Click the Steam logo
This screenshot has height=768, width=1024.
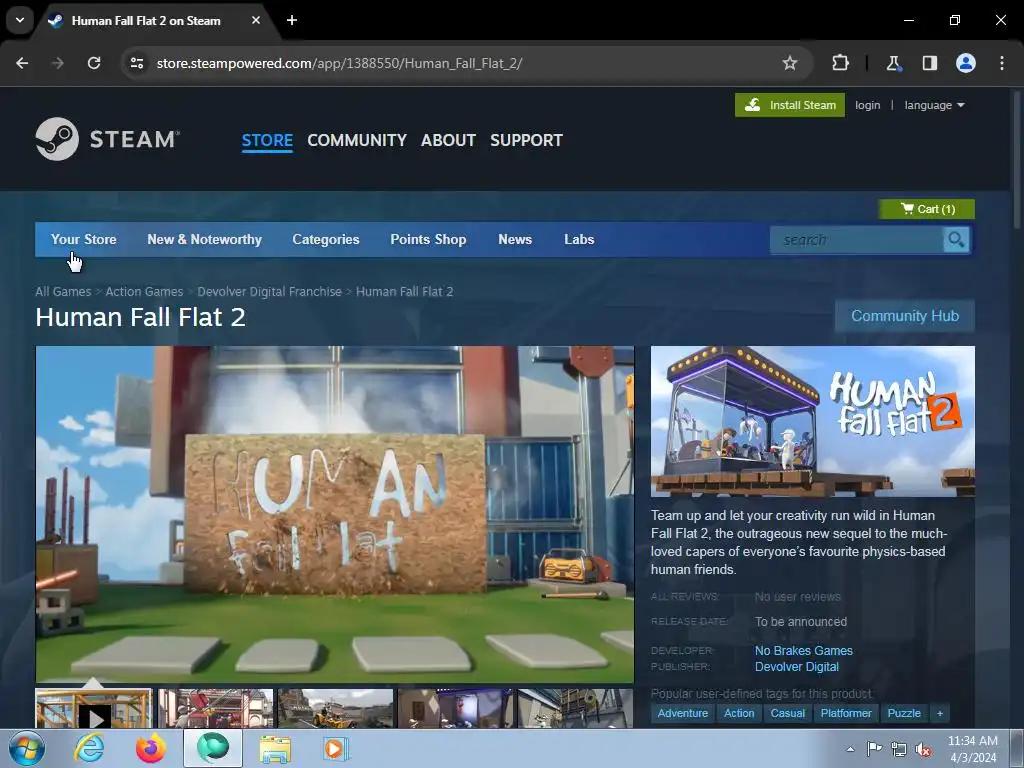[x=108, y=139]
